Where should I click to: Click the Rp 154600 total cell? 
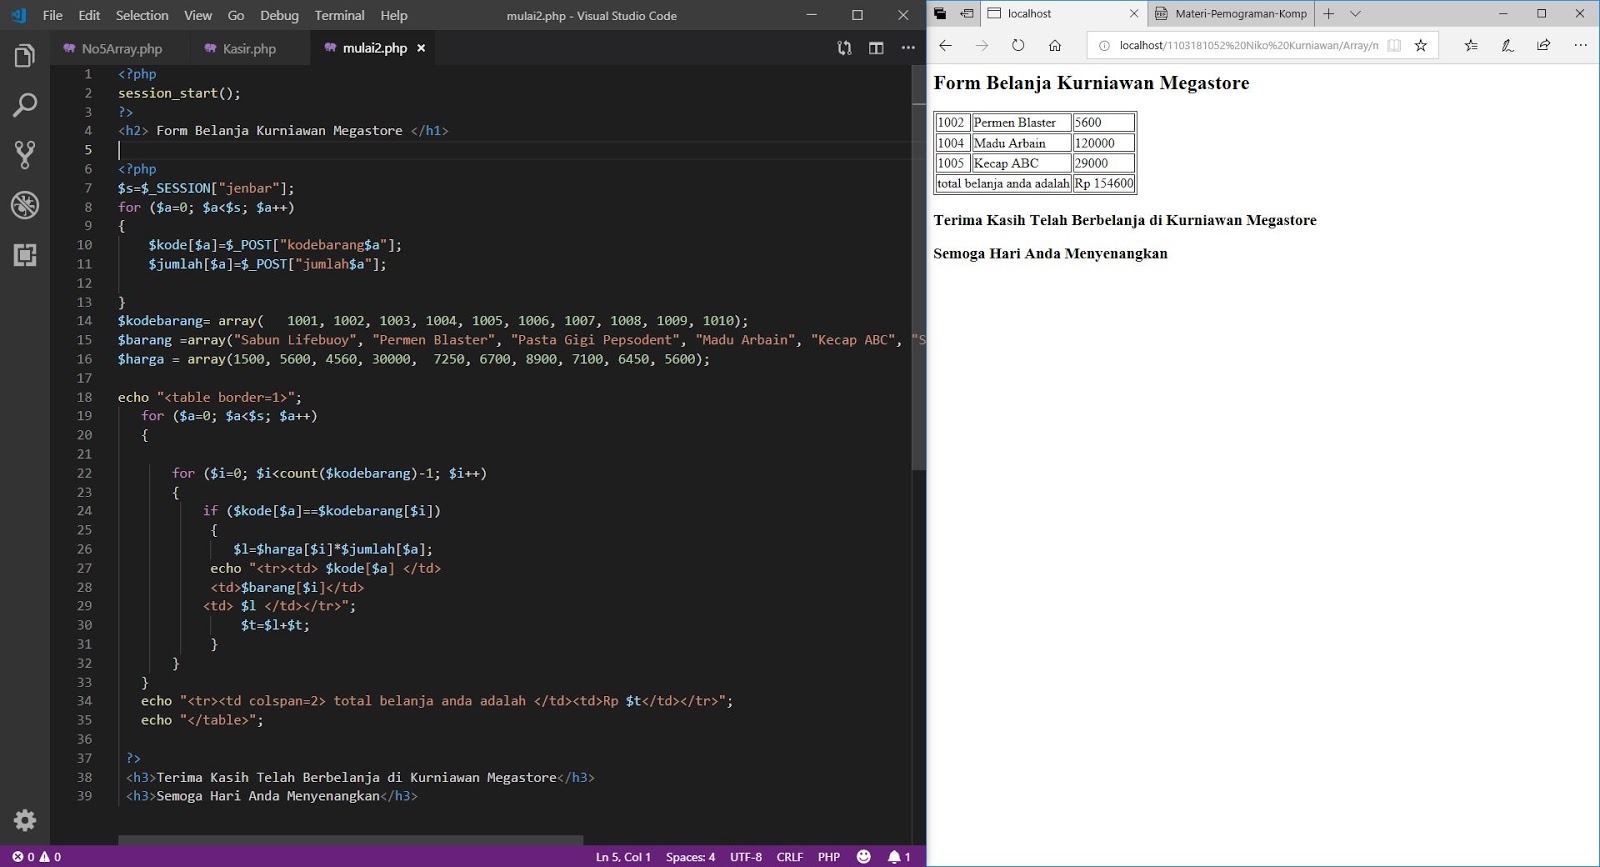[x=1104, y=183]
